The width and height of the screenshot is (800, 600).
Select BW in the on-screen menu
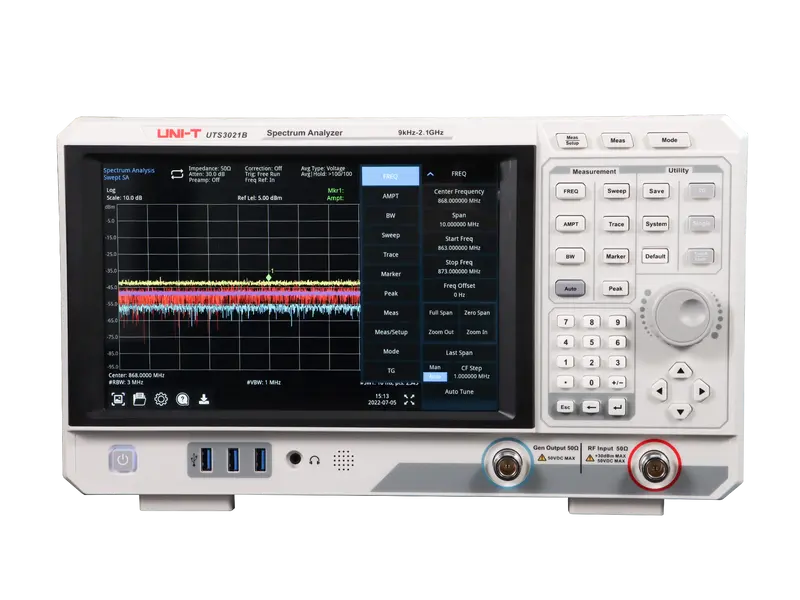point(390,215)
